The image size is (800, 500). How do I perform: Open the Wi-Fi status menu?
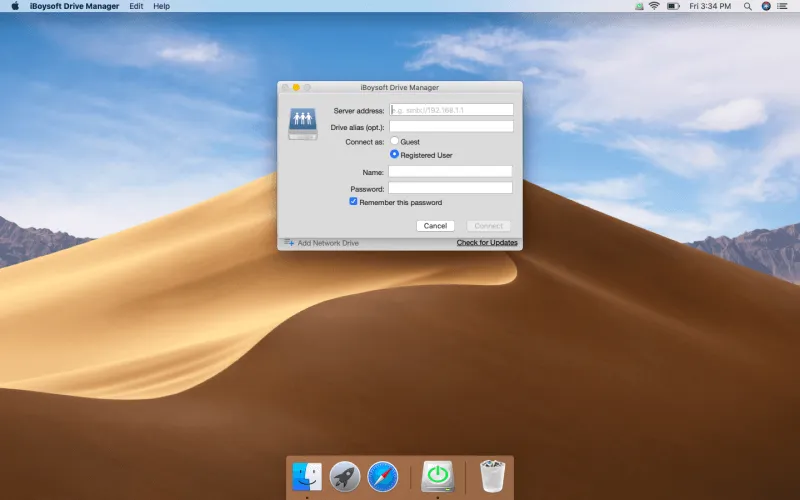coord(654,6)
